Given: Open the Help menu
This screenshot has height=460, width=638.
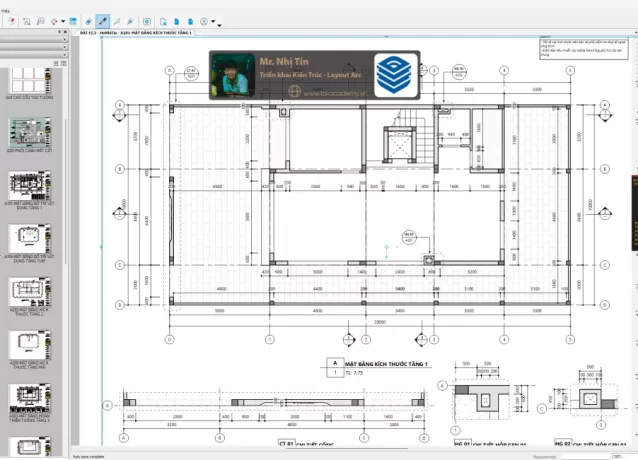Looking at the screenshot, I should (x=5, y=11).
